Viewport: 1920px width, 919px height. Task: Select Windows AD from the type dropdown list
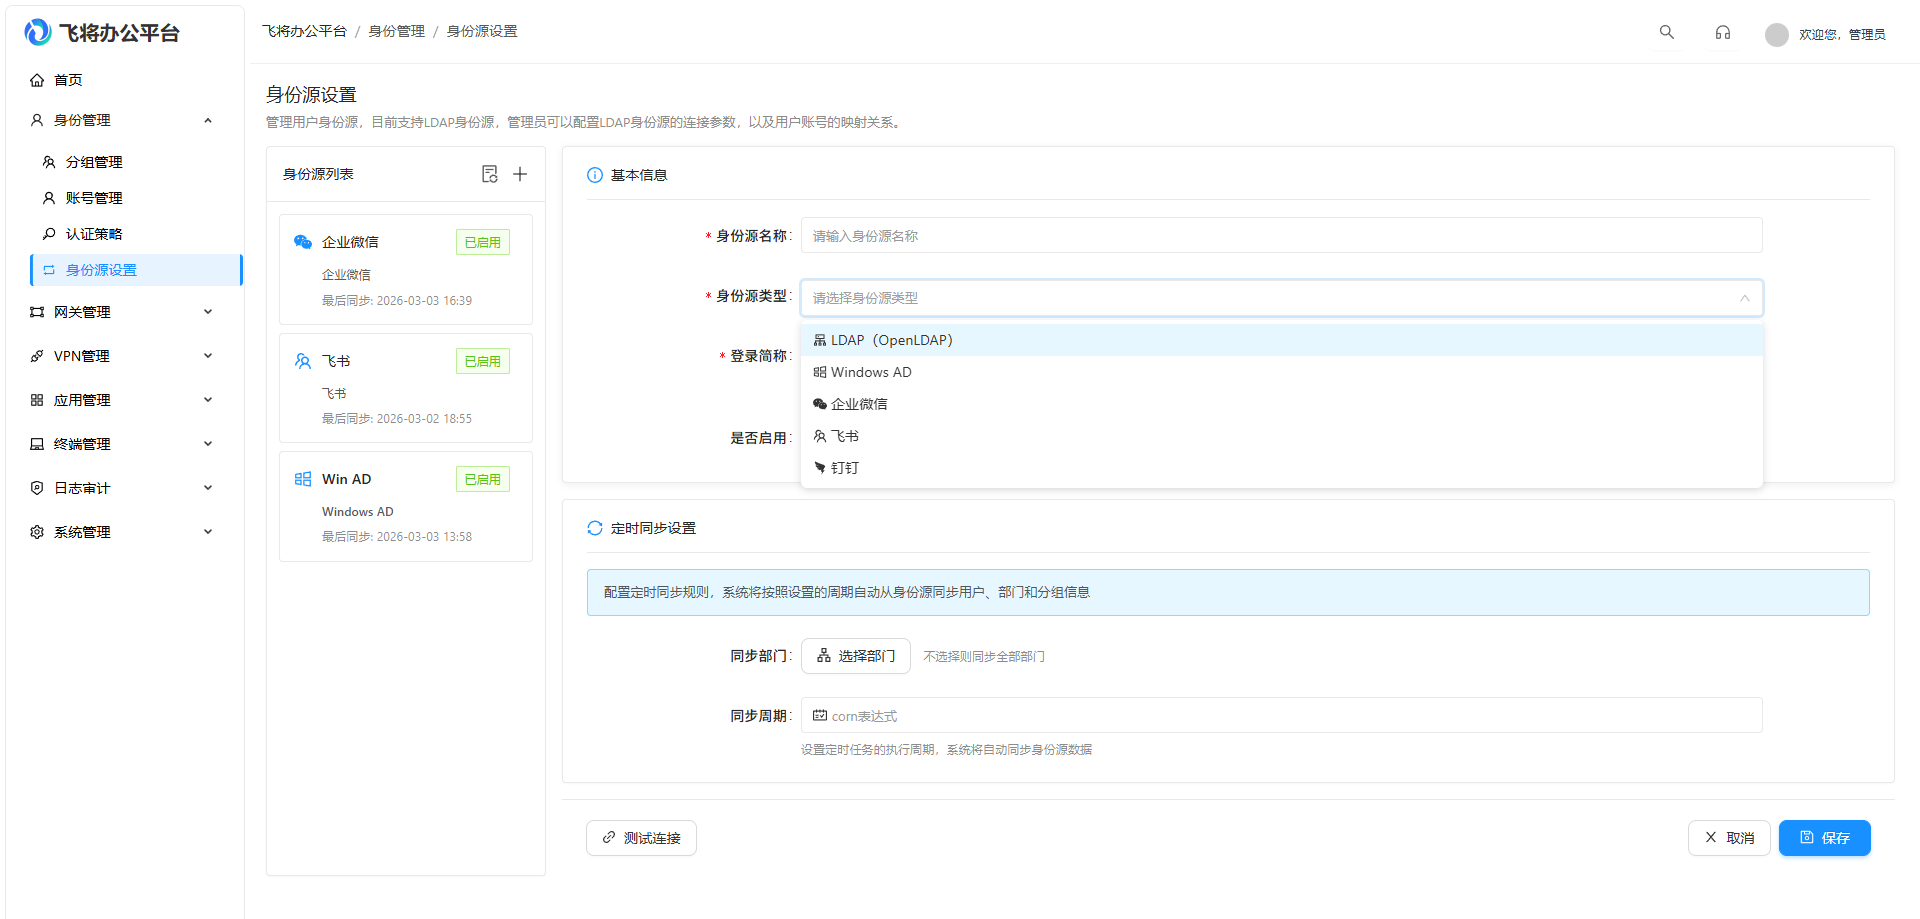pyautogui.click(x=871, y=371)
